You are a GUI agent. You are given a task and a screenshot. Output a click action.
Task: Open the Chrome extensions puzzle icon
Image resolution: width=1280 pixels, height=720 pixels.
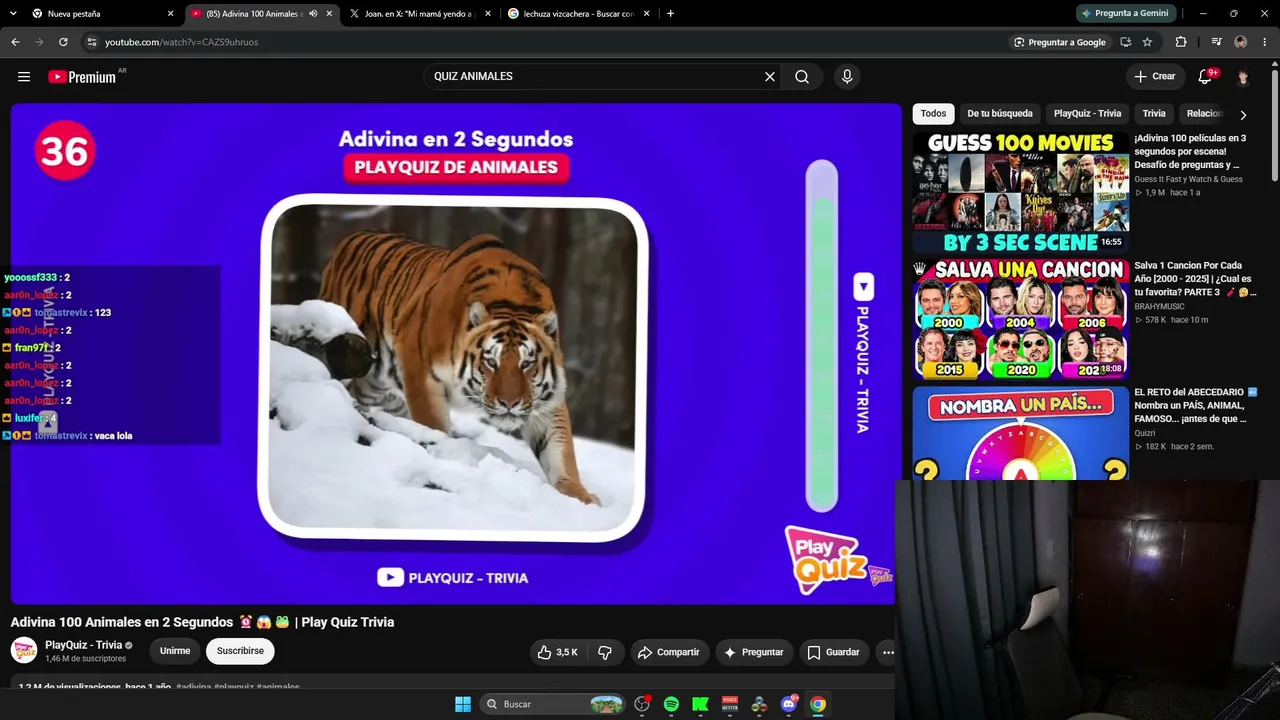point(1181,42)
